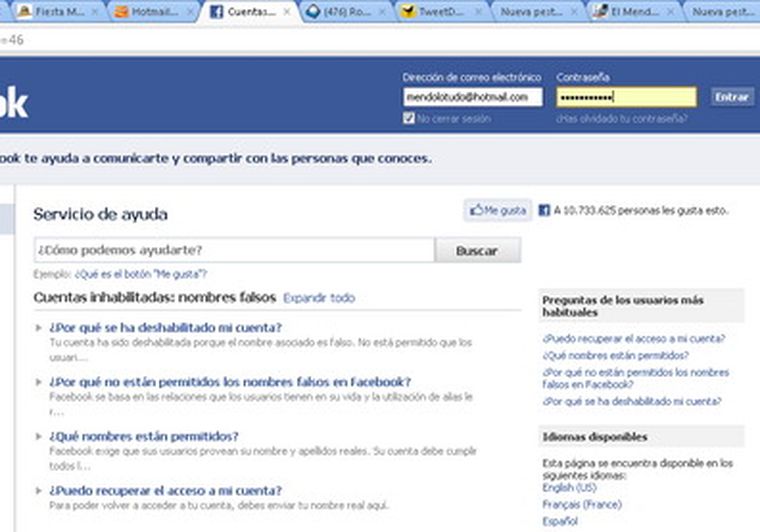Click the TweetDeck tab favicon
The image size is (760, 532).
click(x=407, y=13)
